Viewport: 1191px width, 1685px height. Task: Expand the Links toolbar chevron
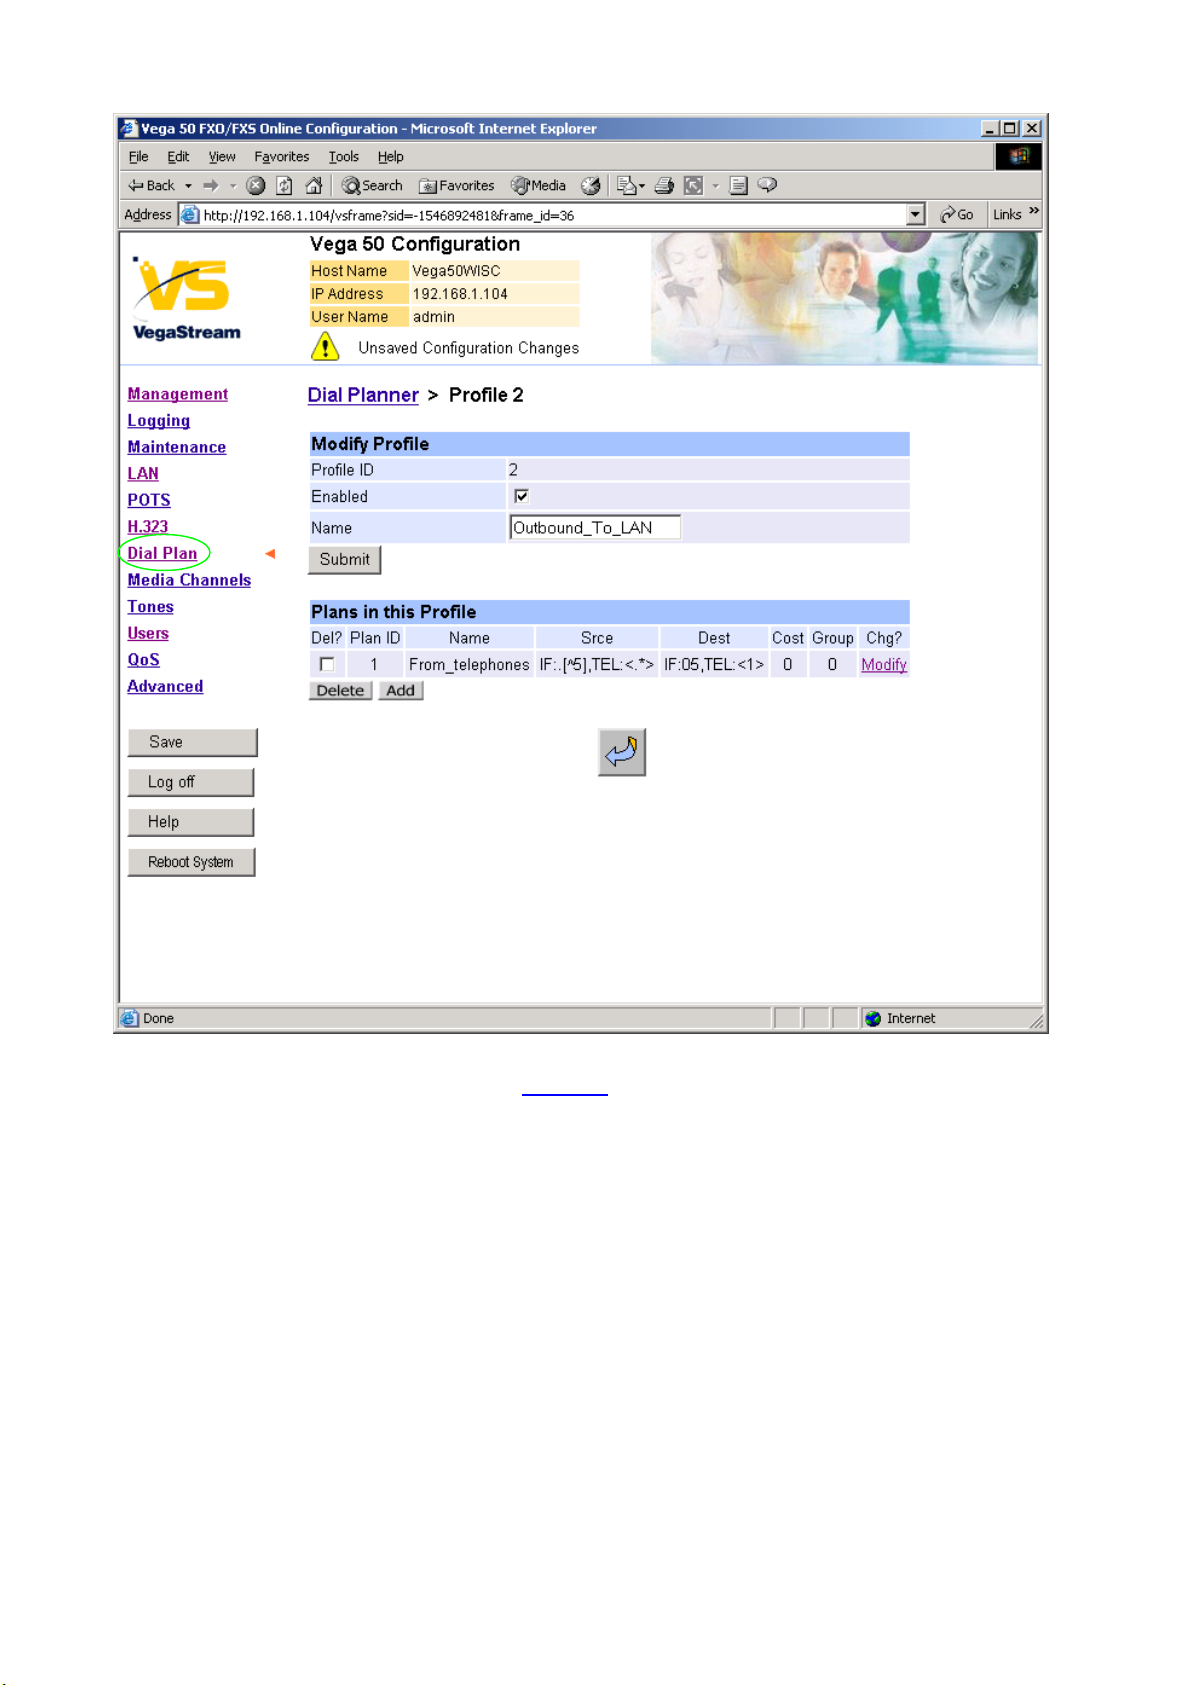coord(1033,212)
